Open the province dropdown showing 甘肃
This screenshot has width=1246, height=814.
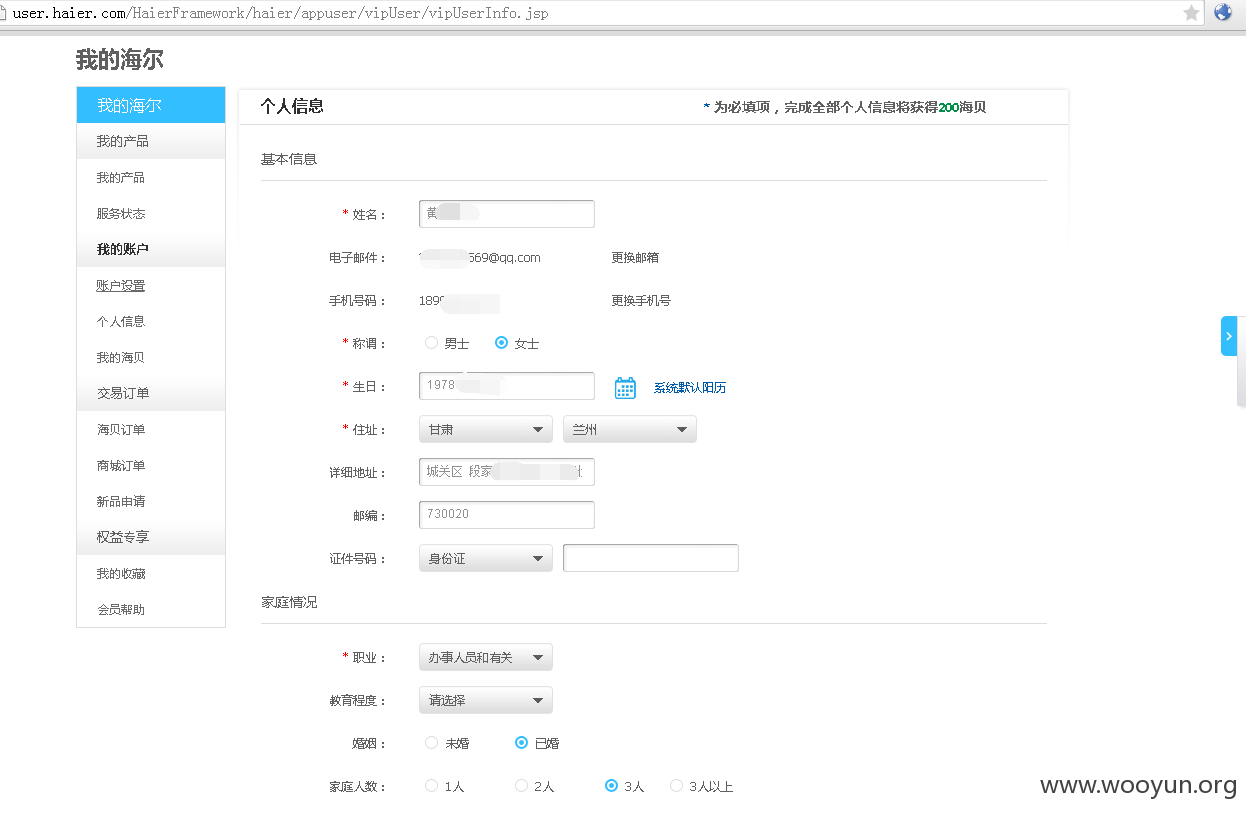[486, 429]
